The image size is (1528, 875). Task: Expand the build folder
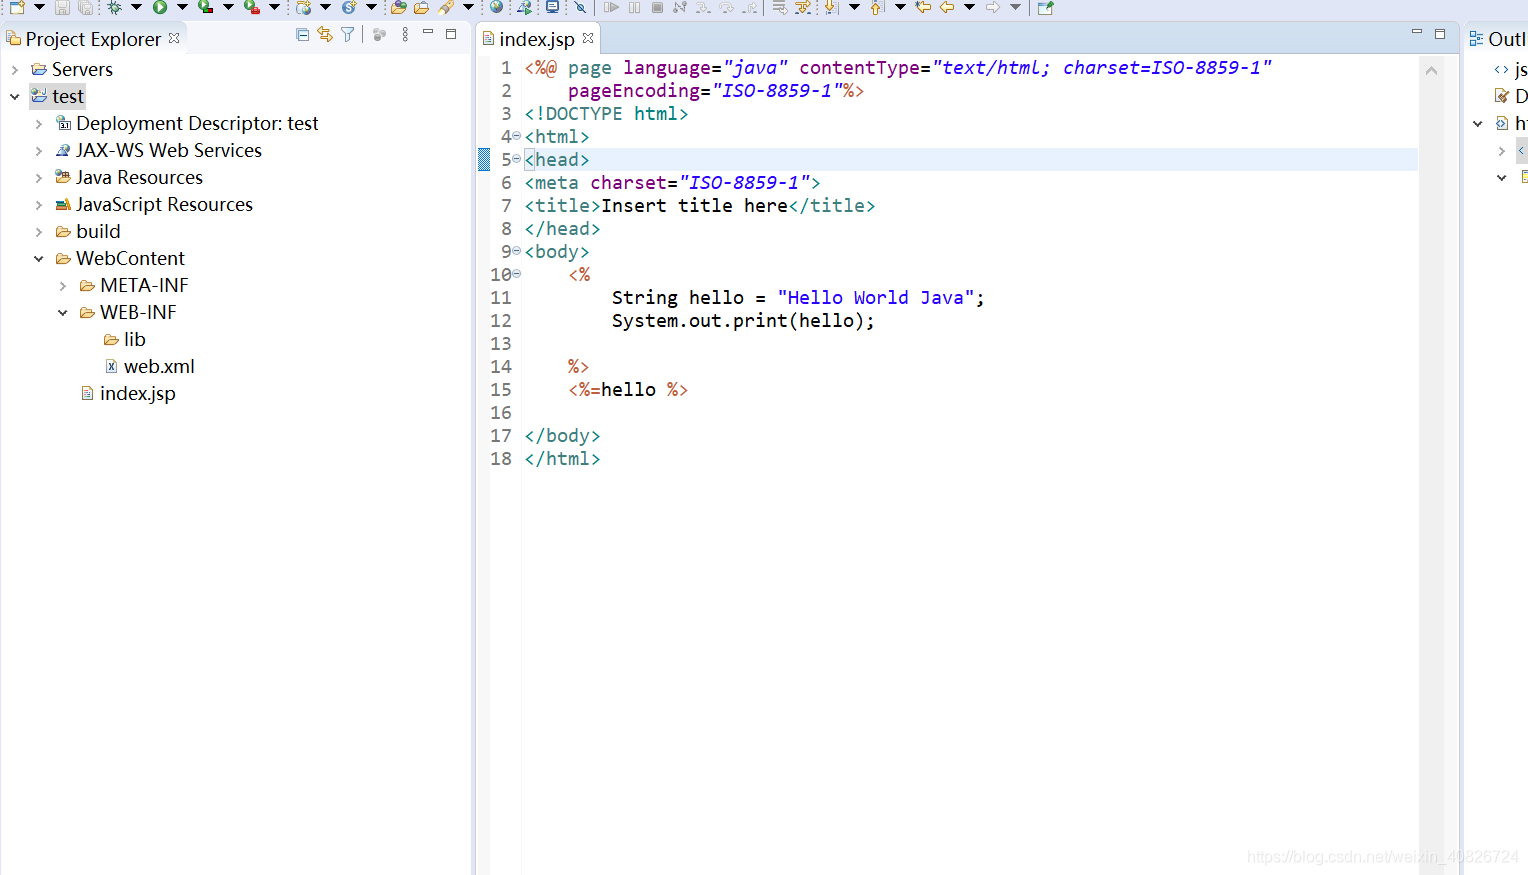39,232
